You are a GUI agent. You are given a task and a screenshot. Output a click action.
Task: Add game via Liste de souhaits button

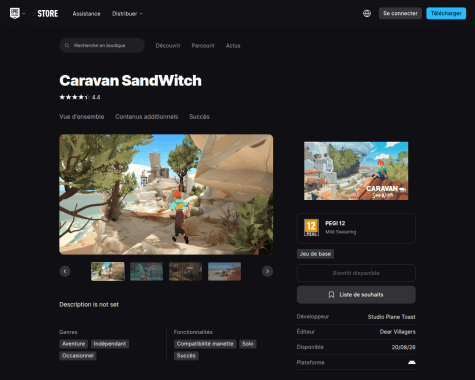point(356,295)
